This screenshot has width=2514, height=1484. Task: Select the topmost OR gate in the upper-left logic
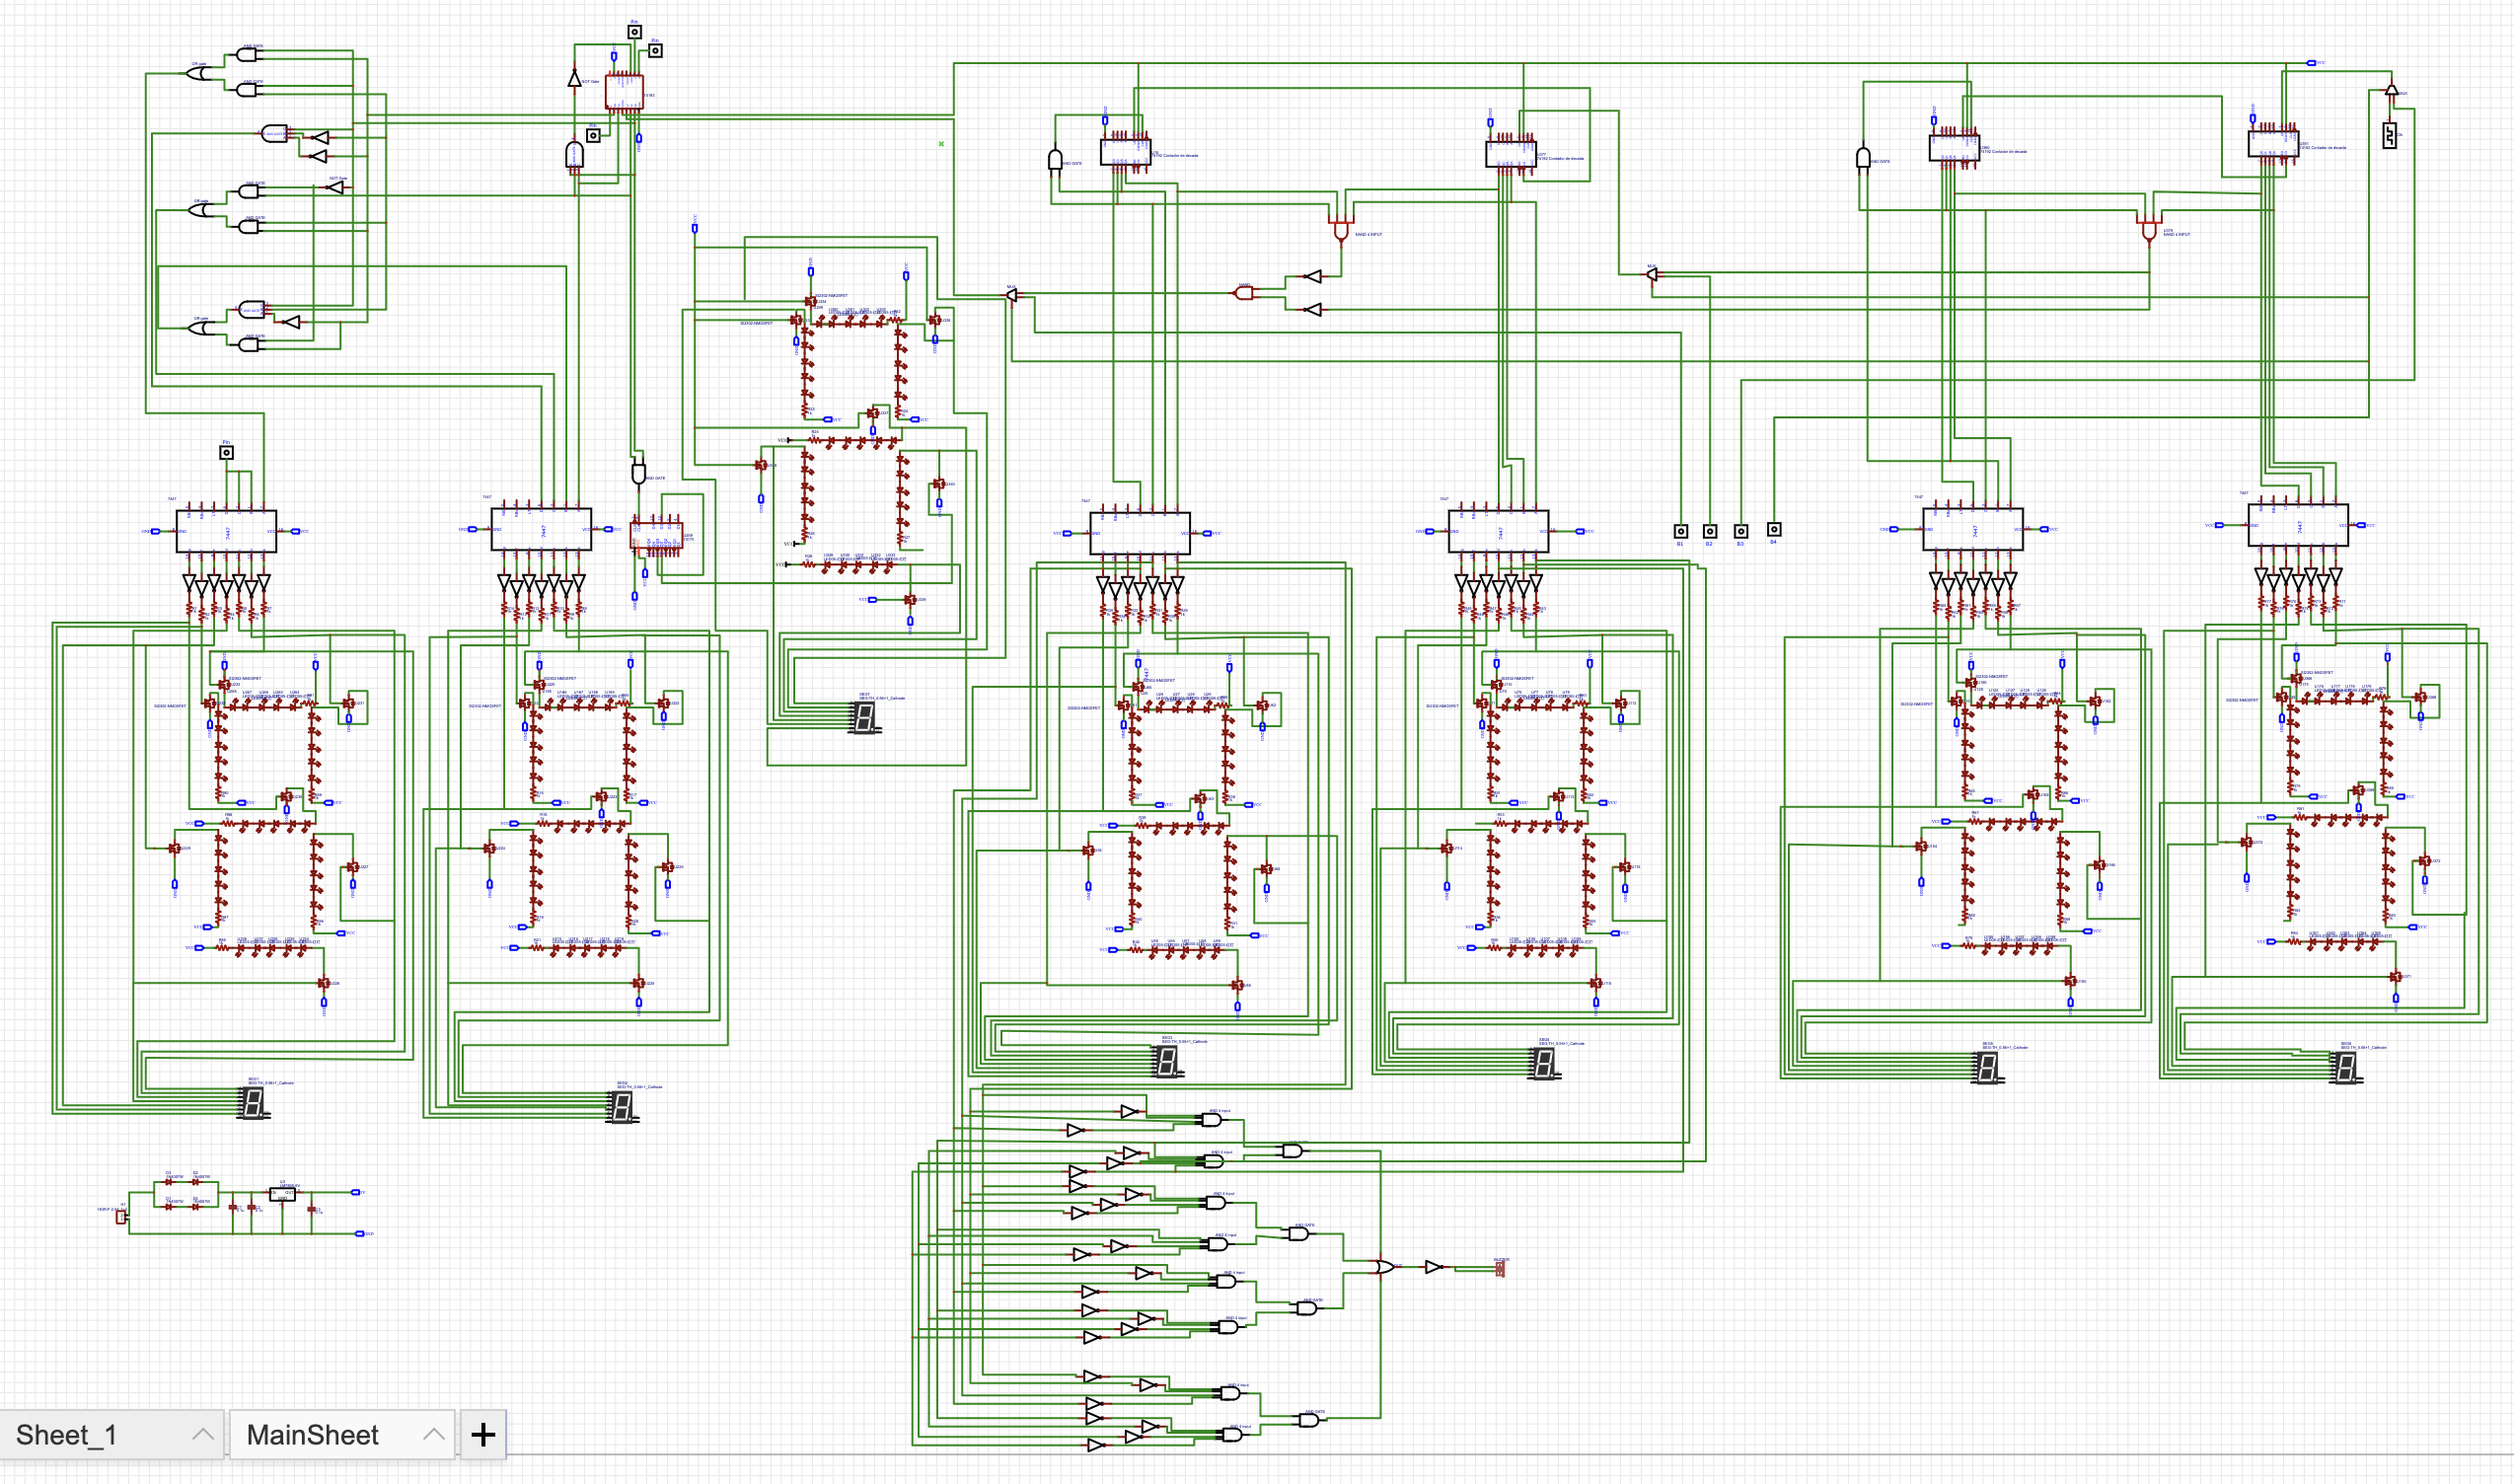pyautogui.click(x=200, y=73)
